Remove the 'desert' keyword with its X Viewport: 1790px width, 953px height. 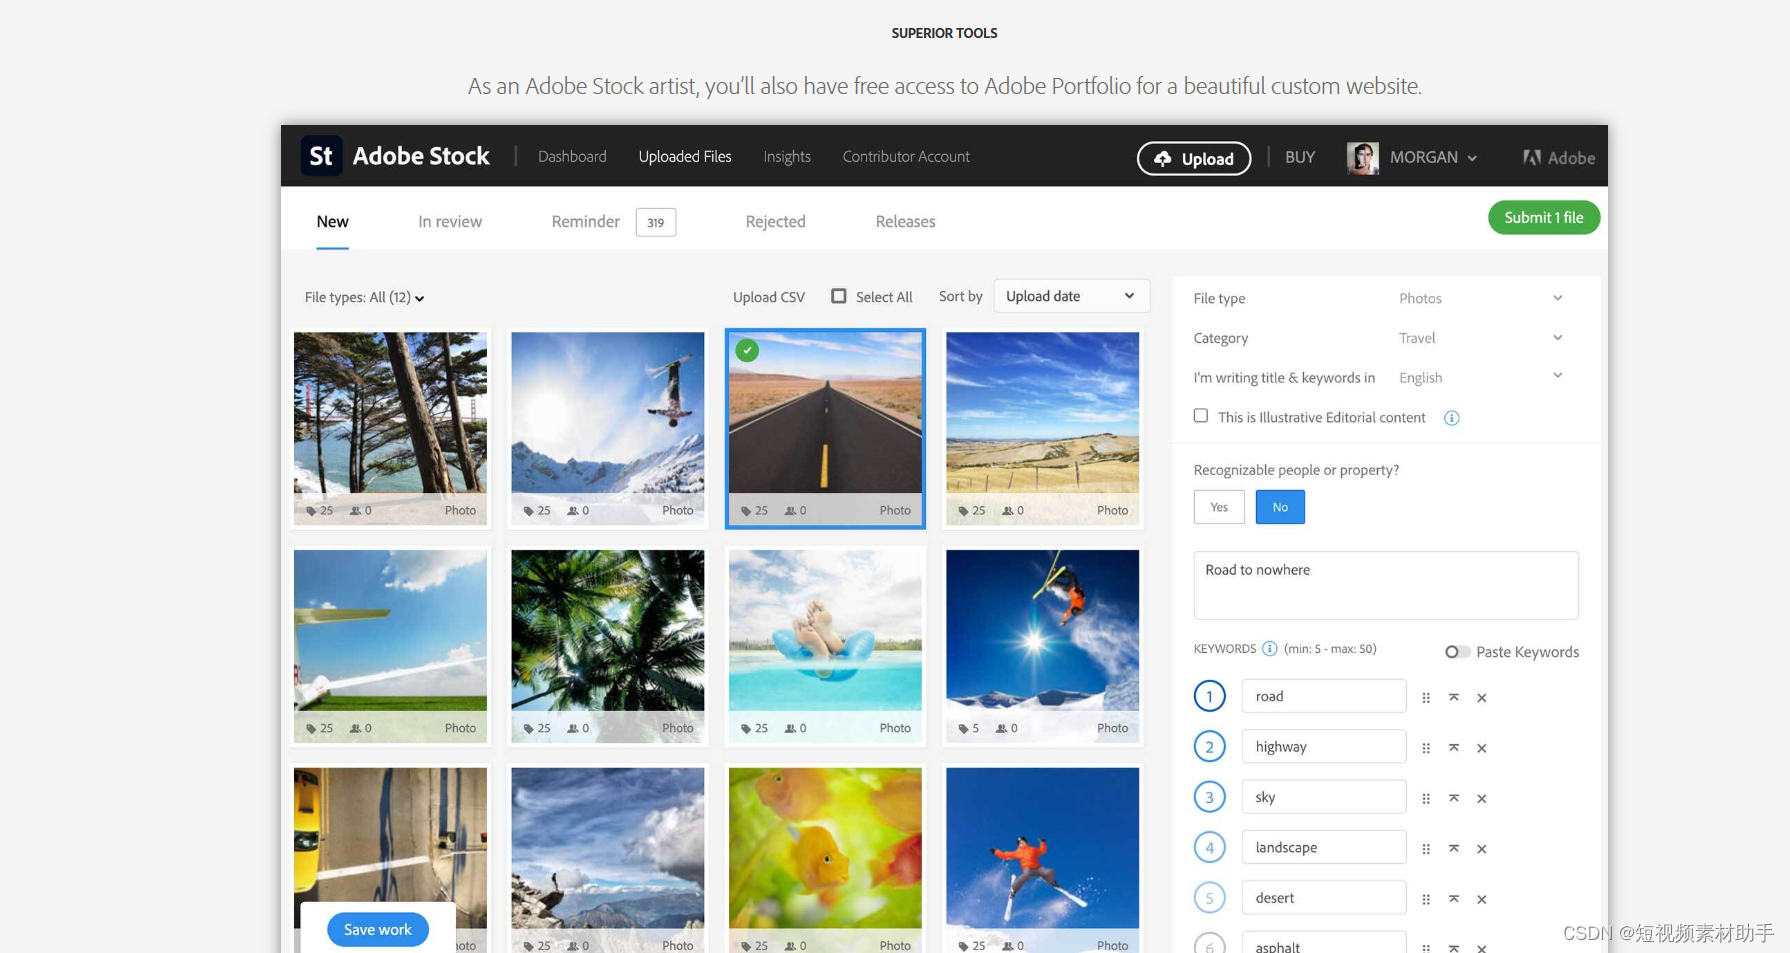(x=1482, y=899)
